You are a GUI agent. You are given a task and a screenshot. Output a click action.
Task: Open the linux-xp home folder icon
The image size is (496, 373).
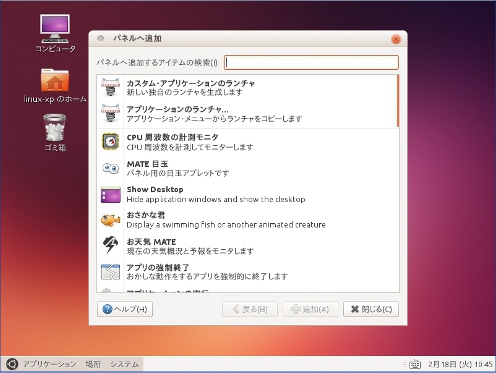coord(55,85)
